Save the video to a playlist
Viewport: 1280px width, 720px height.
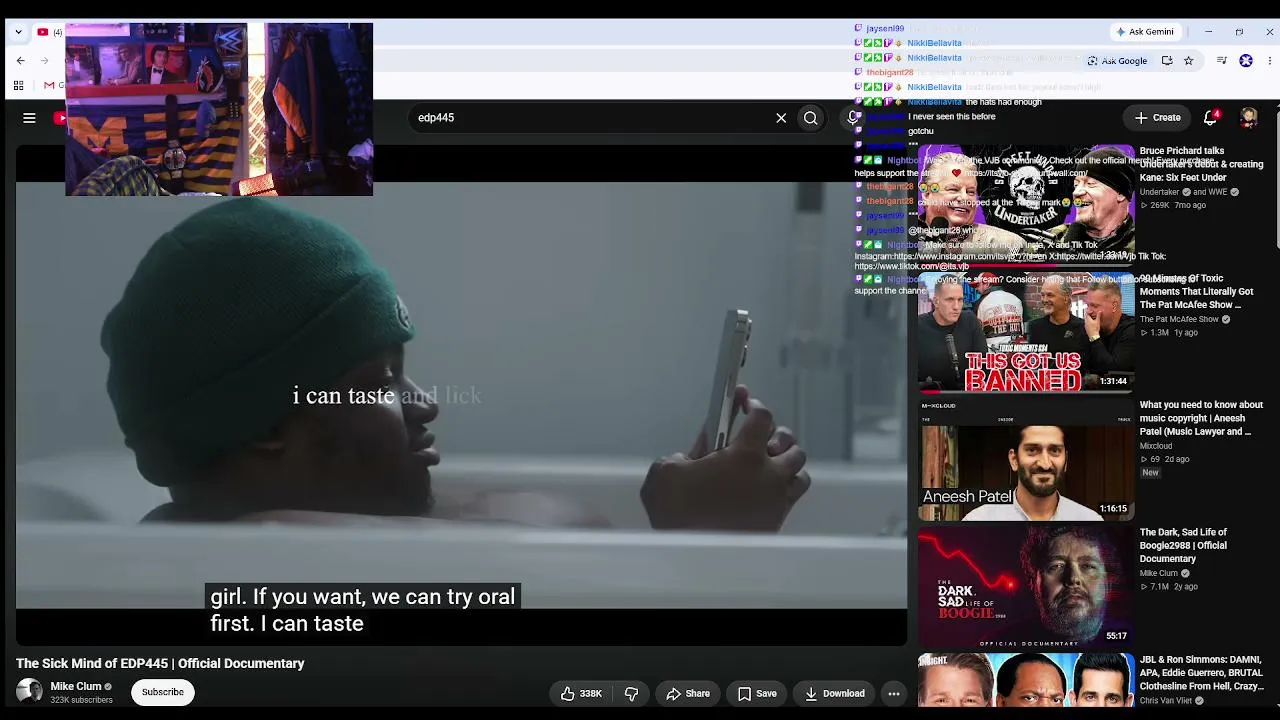tap(757, 693)
